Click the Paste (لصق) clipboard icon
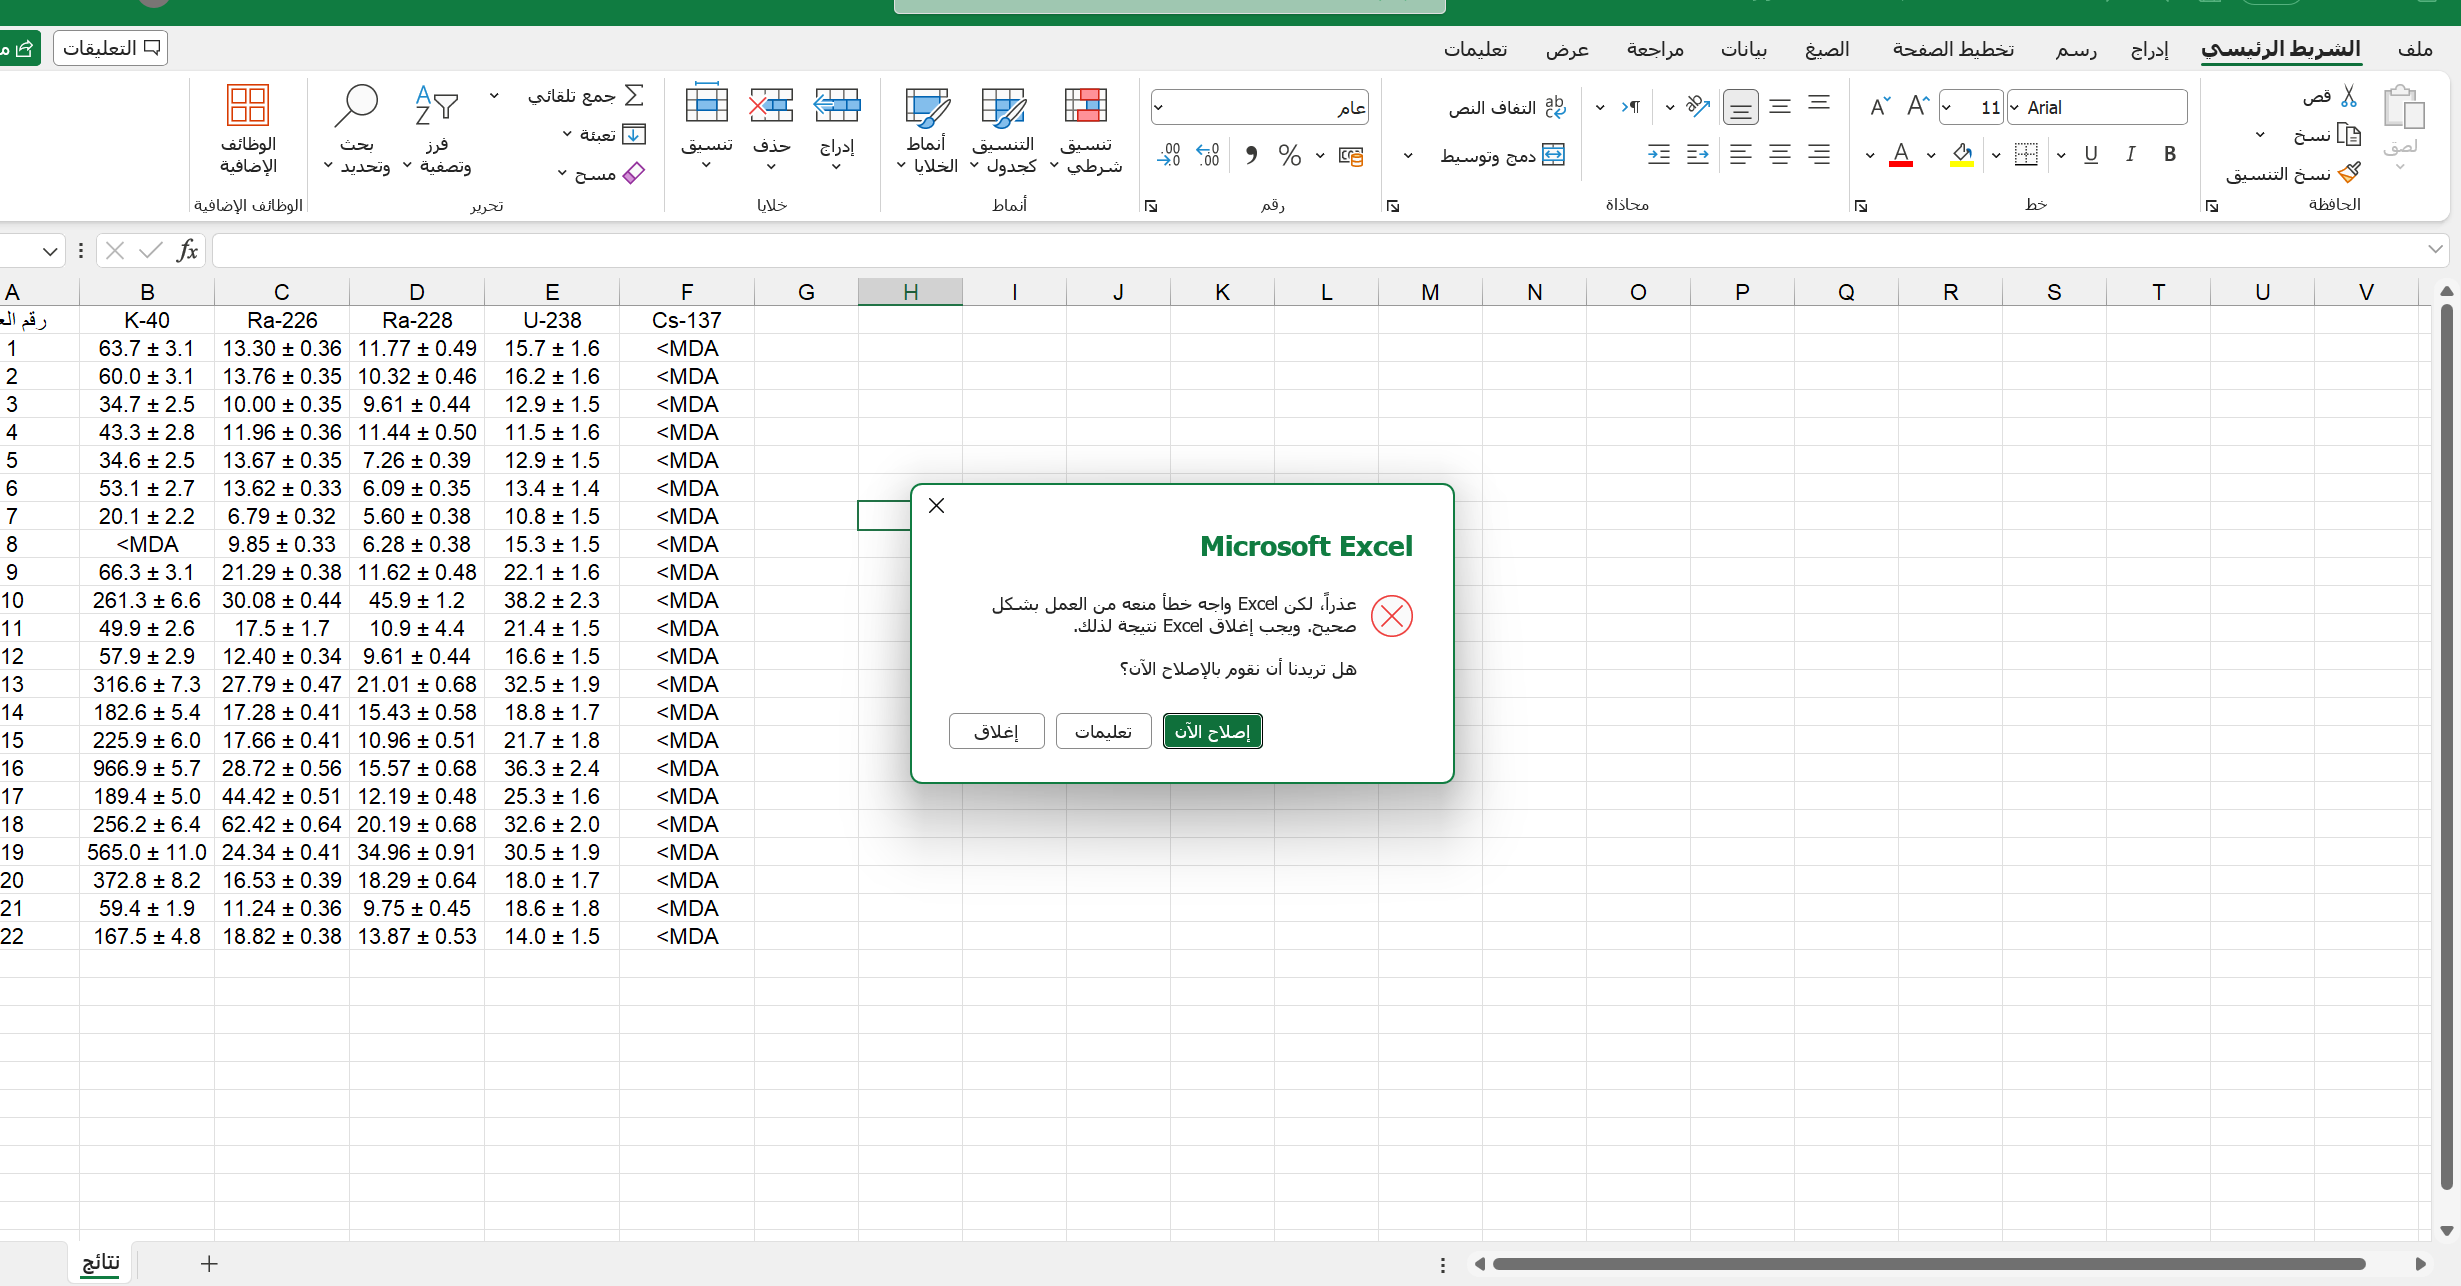Screen dimensions: 2461x1286 2403,108
